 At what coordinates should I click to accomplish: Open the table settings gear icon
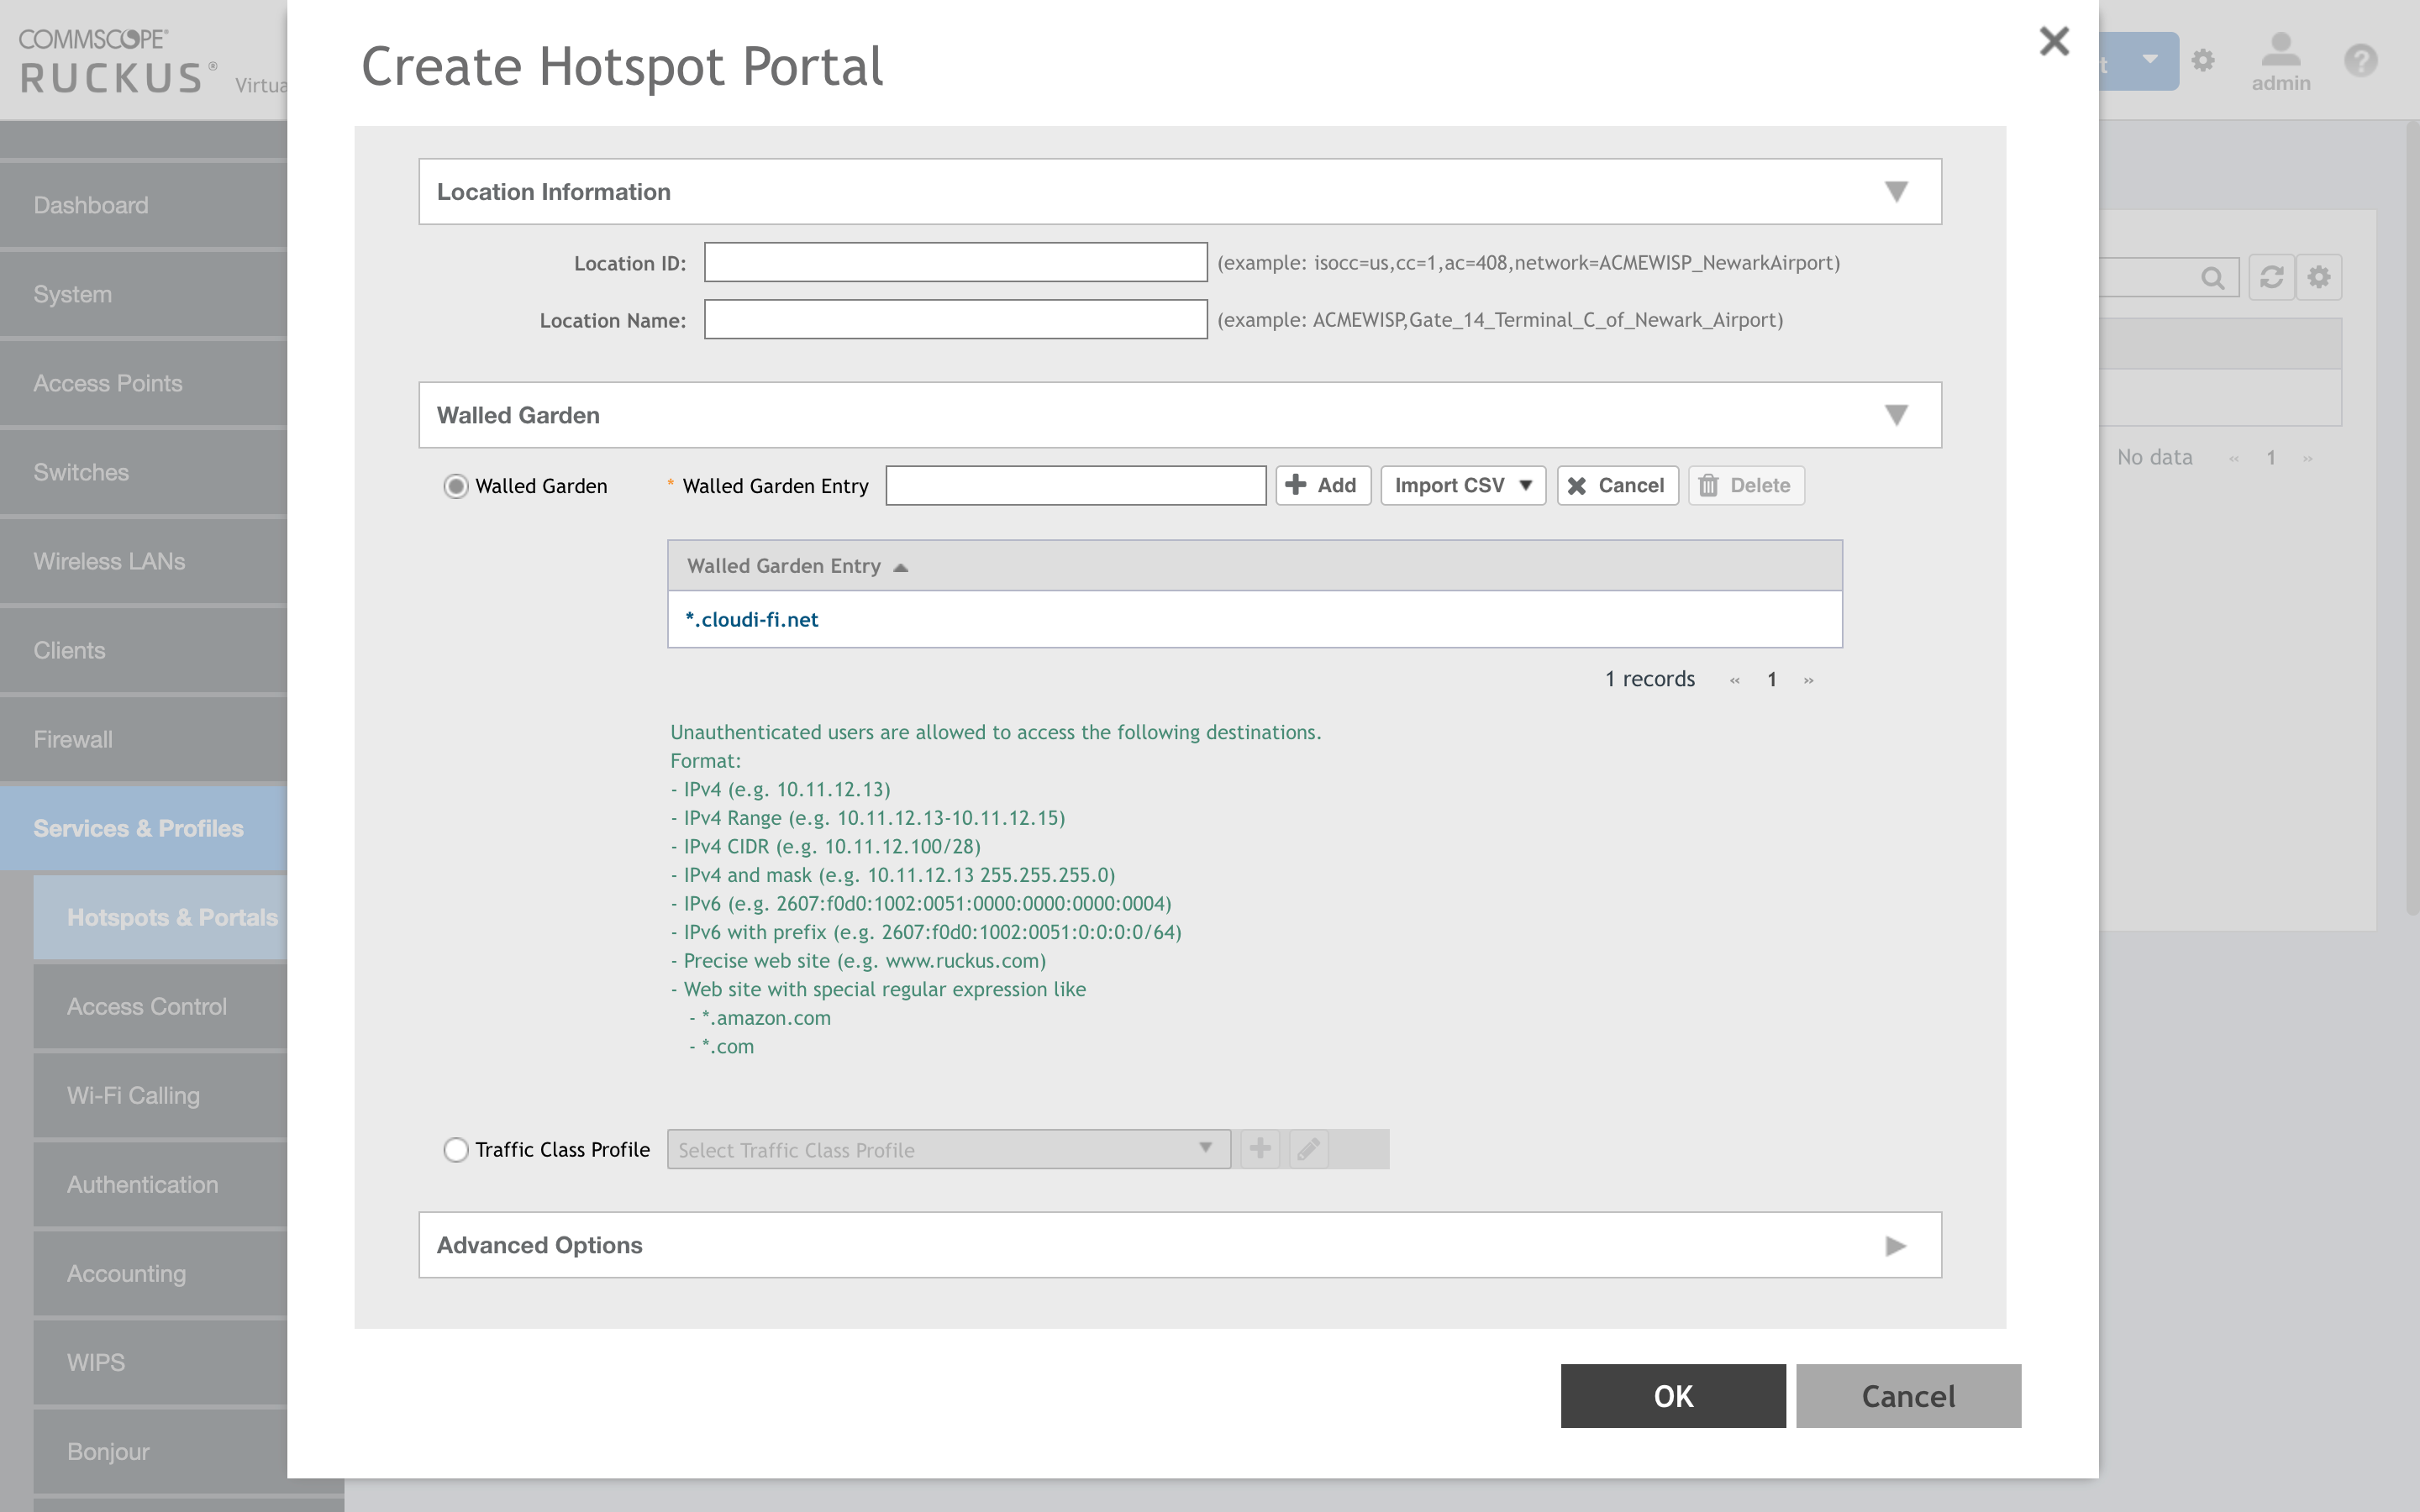[x=2321, y=277]
